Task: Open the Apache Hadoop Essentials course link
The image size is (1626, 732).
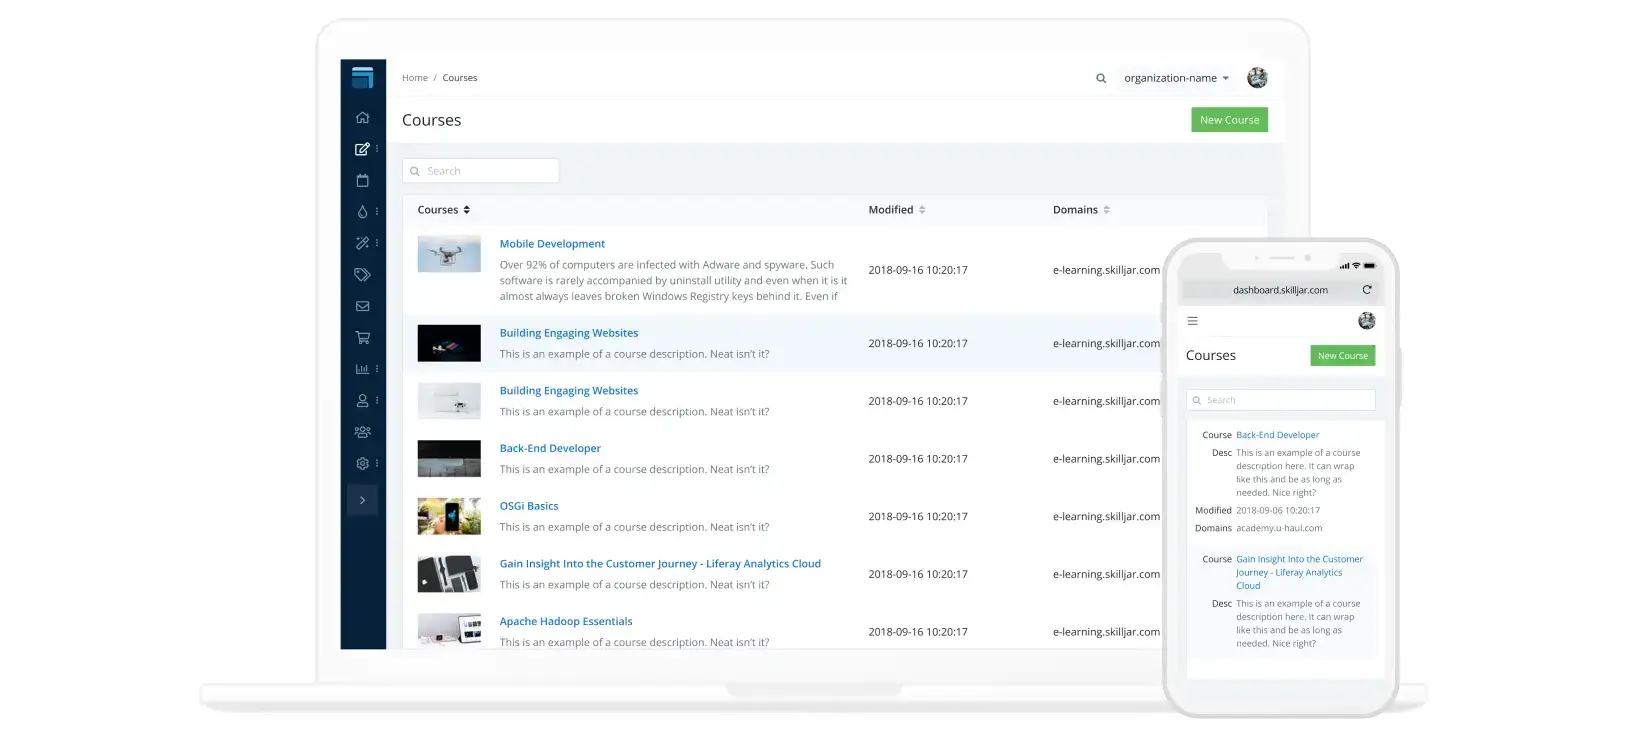Action: [566, 622]
